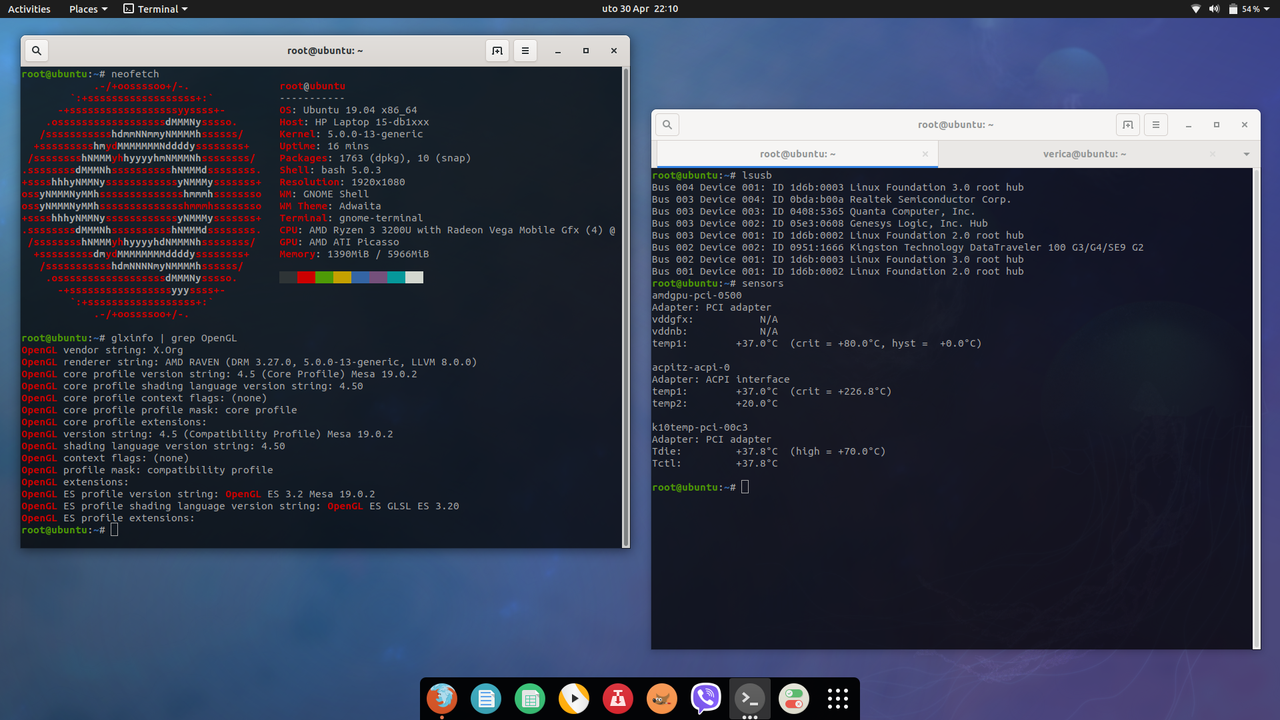This screenshot has width=1280, height=720.
Task: Open a new tab using the right terminal's header icon
Action: 1127,124
